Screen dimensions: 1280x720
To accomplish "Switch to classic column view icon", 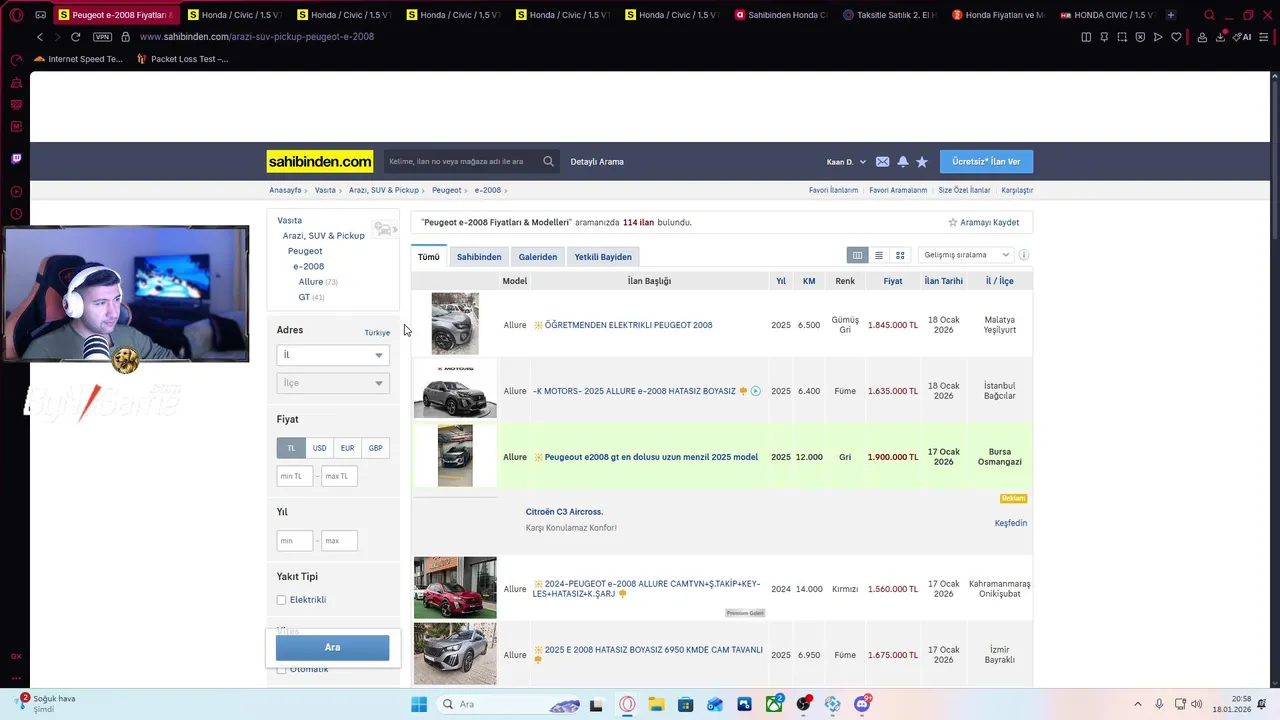I will click(857, 255).
